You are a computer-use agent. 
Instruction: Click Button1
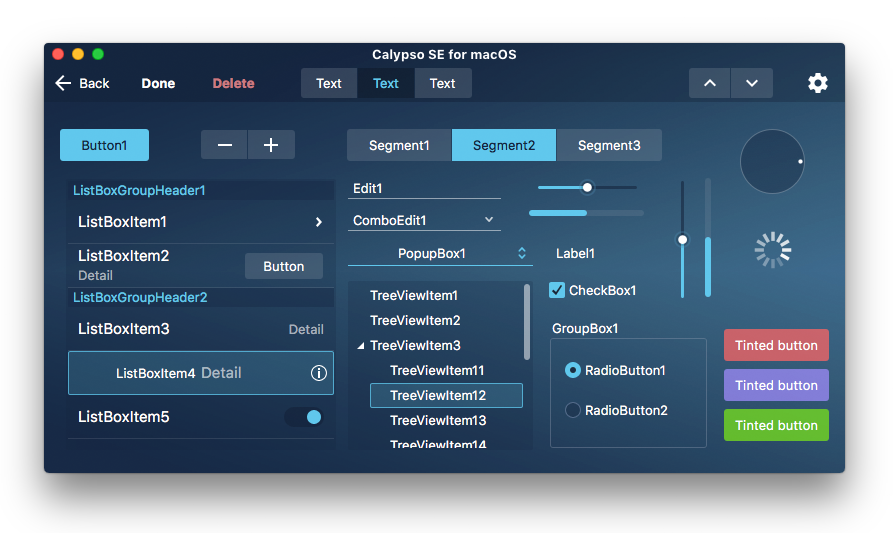(x=104, y=145)
